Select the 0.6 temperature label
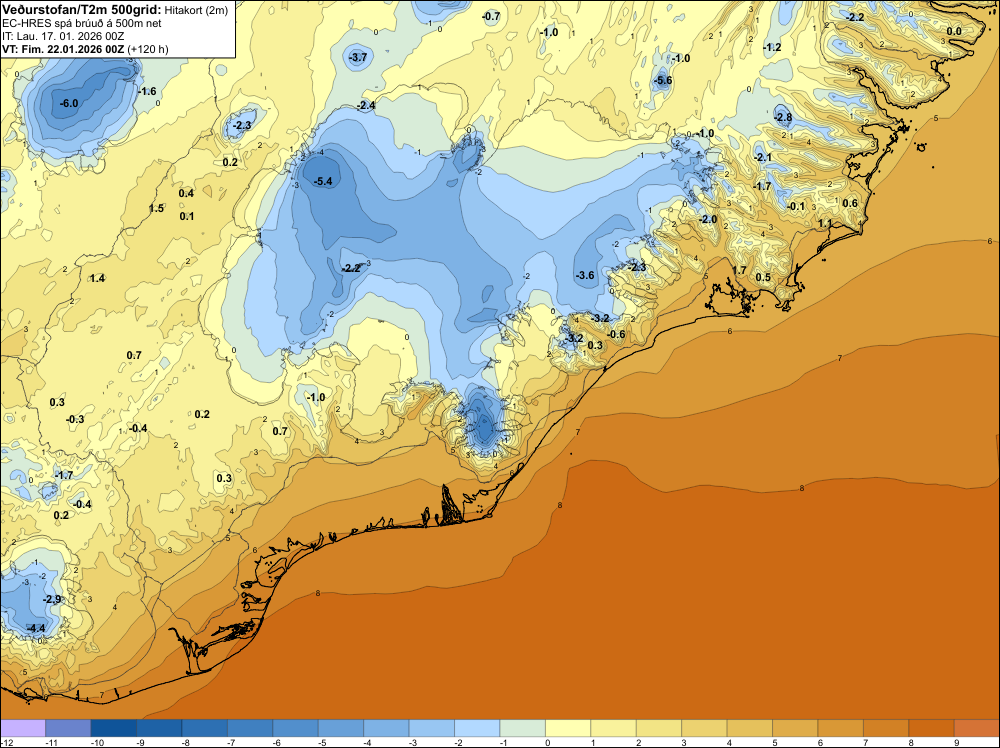This screenshot has height=748, width=1000. point(850,203)
